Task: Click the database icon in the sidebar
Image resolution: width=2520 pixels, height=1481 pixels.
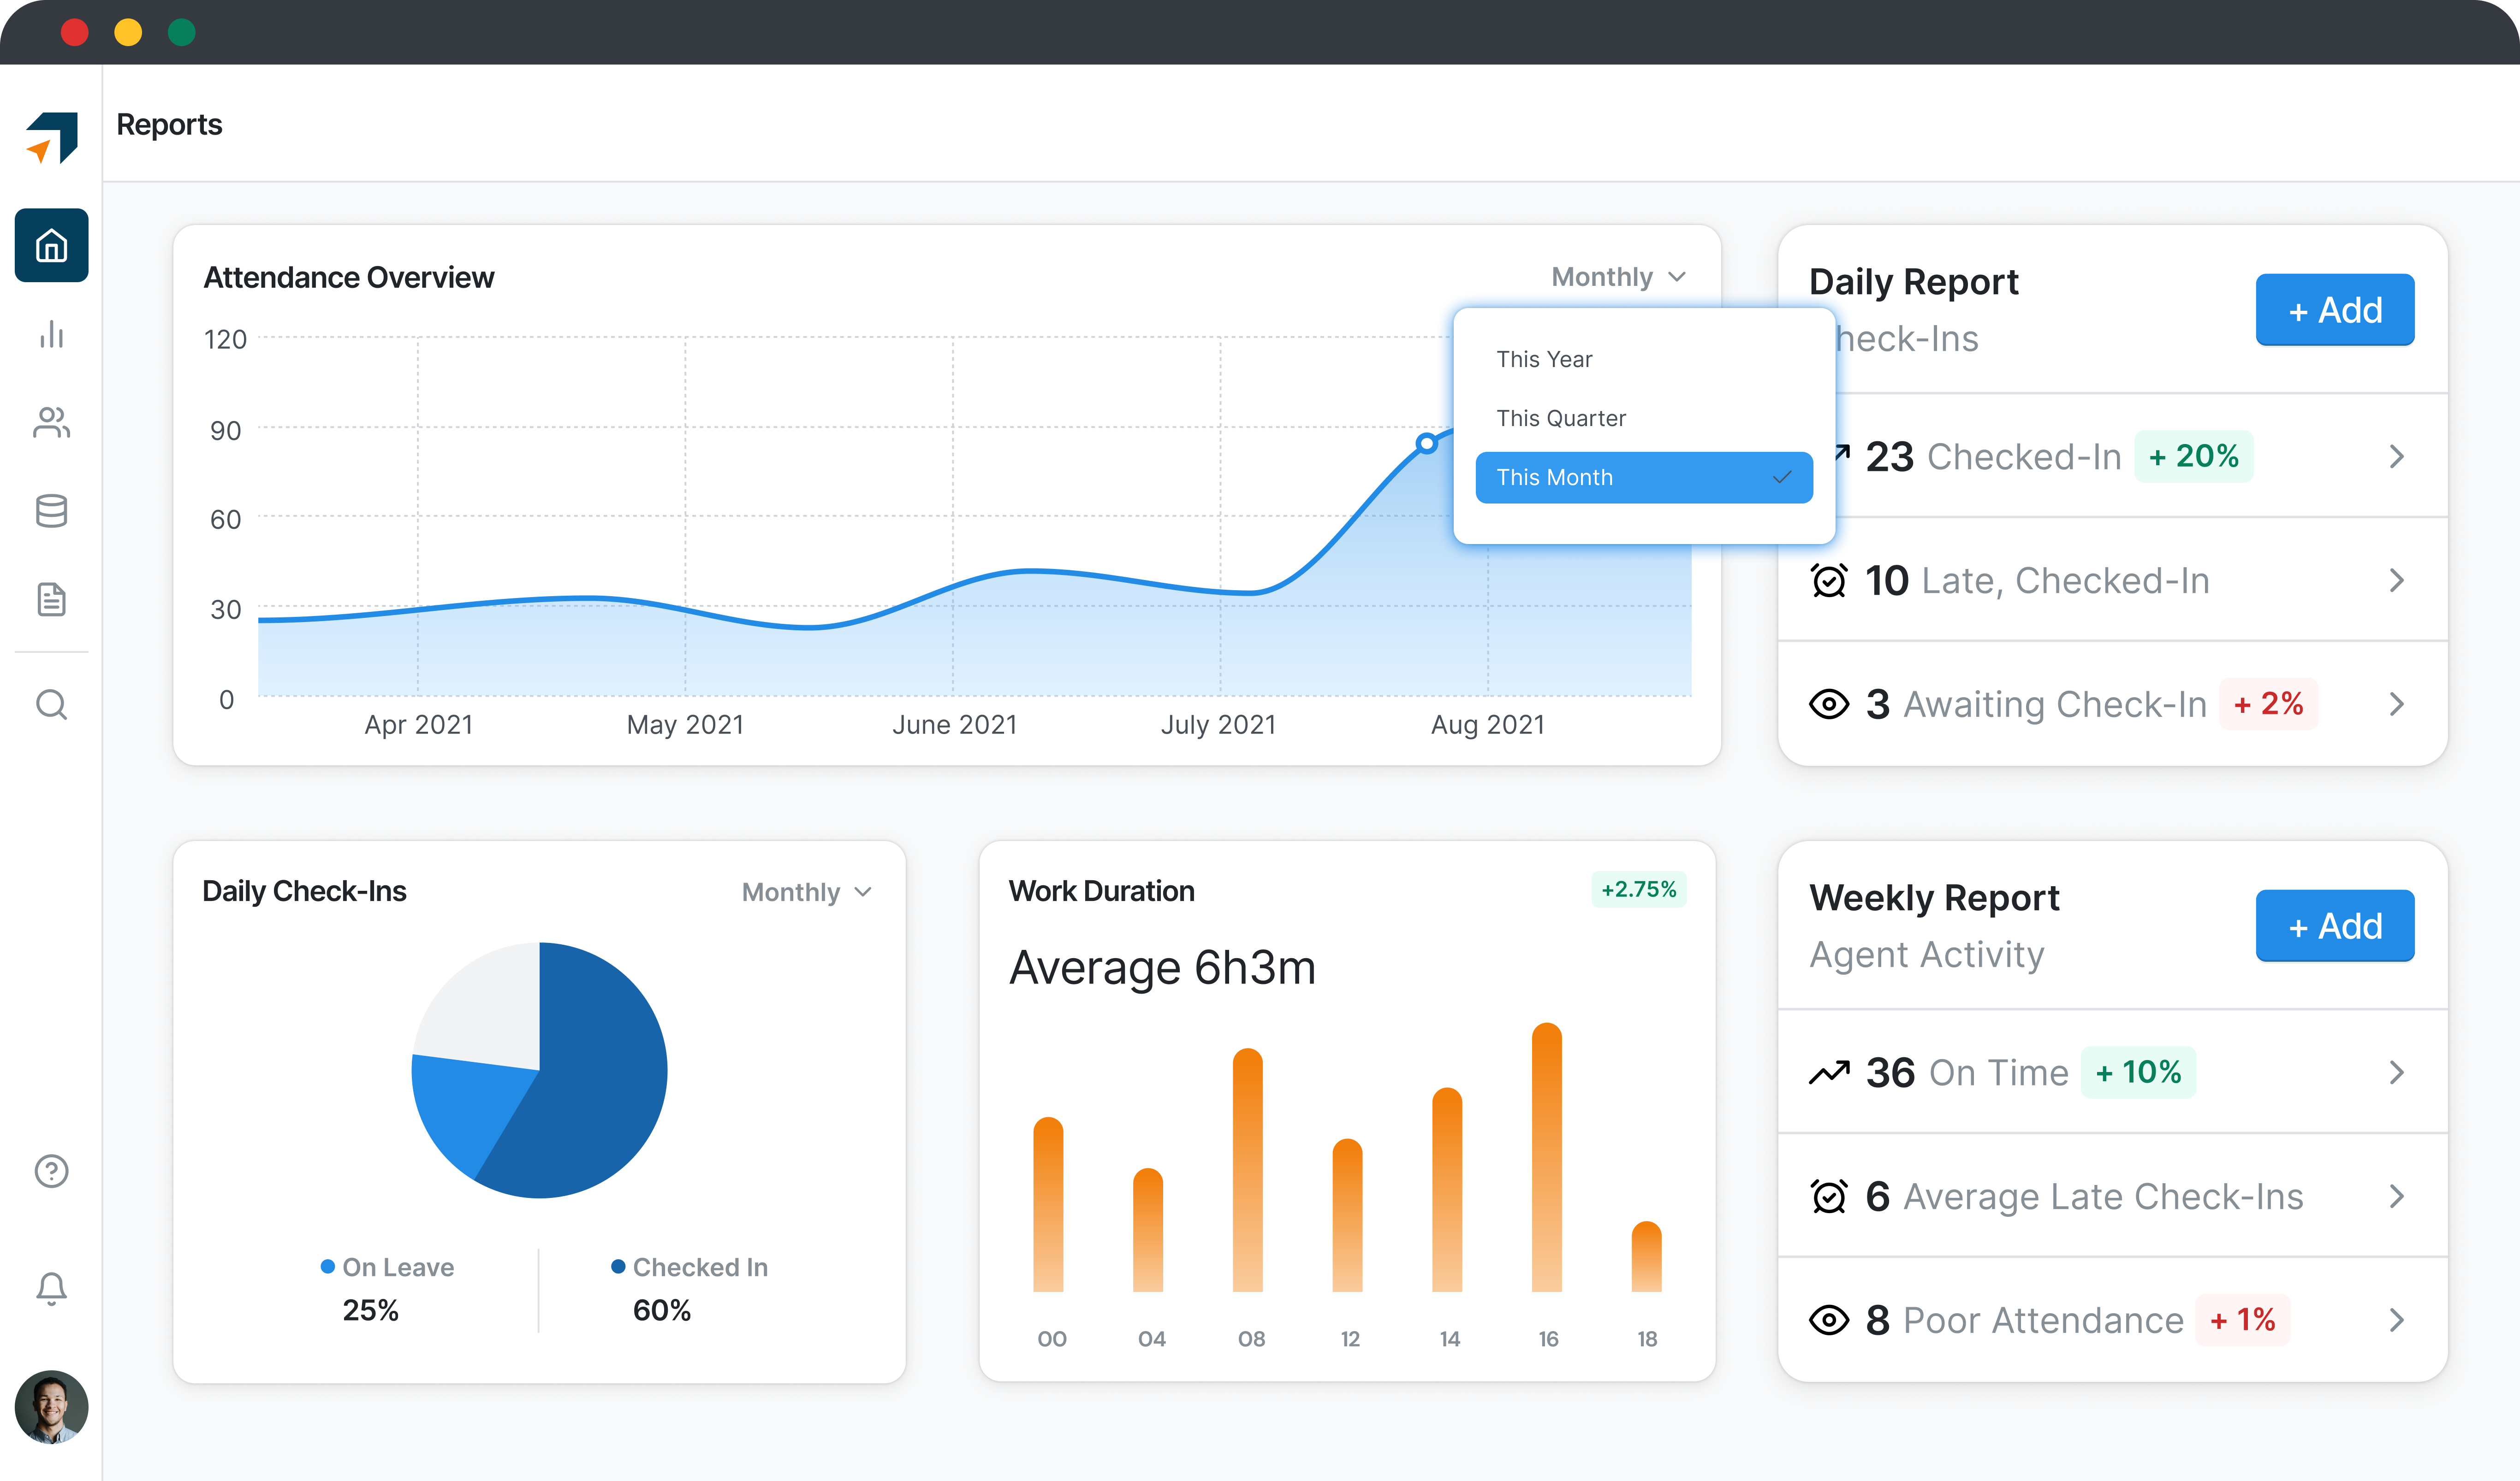Action: (51, 511)
